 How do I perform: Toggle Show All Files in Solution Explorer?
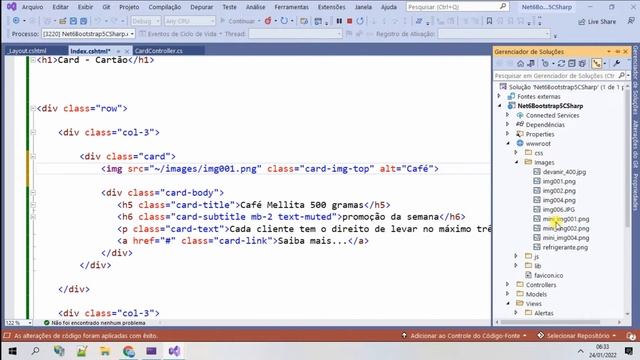coord(582,63)
